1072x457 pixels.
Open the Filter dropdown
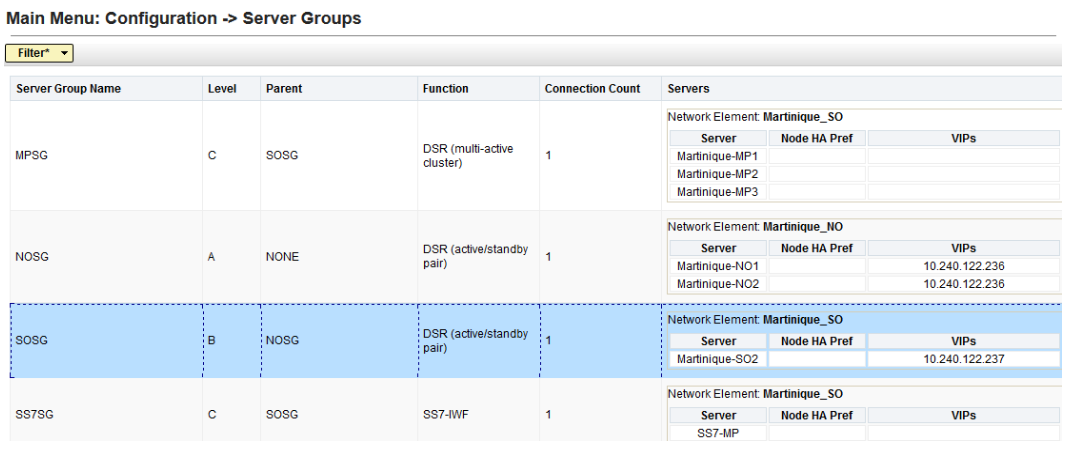pos(39,53)
